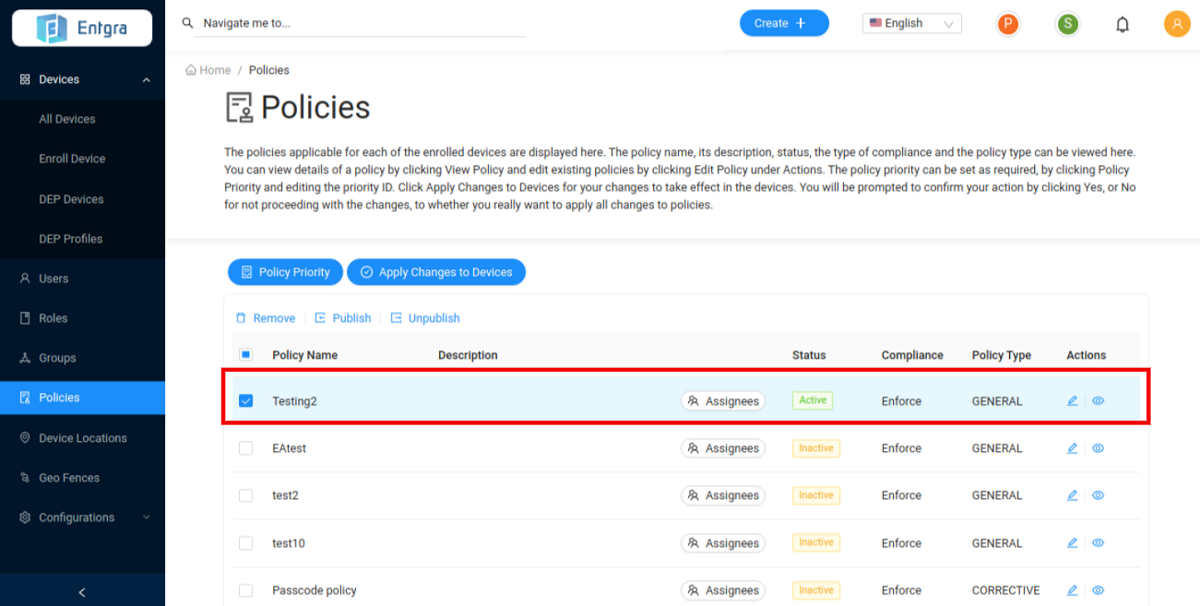Click the Unpublish link
The image size is (1200, 606).
pyautogui.click(x=425, y=318)
